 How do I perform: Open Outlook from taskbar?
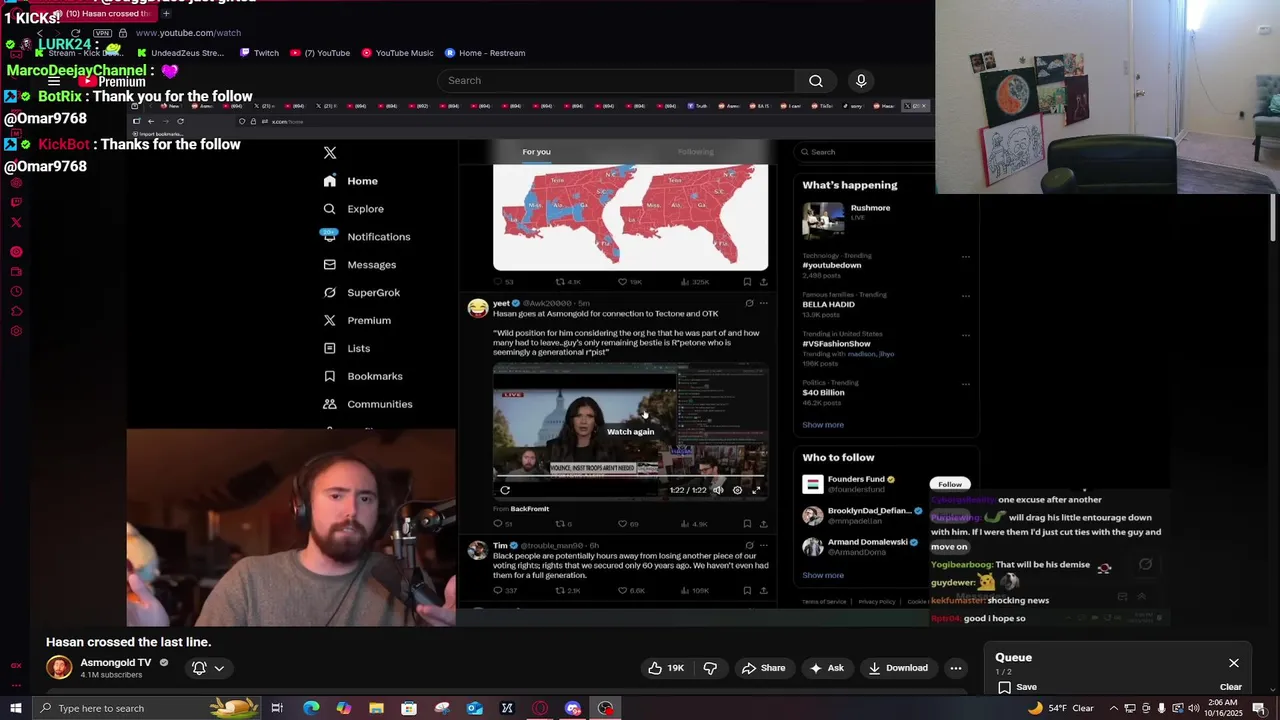click(x=474, y=708)
